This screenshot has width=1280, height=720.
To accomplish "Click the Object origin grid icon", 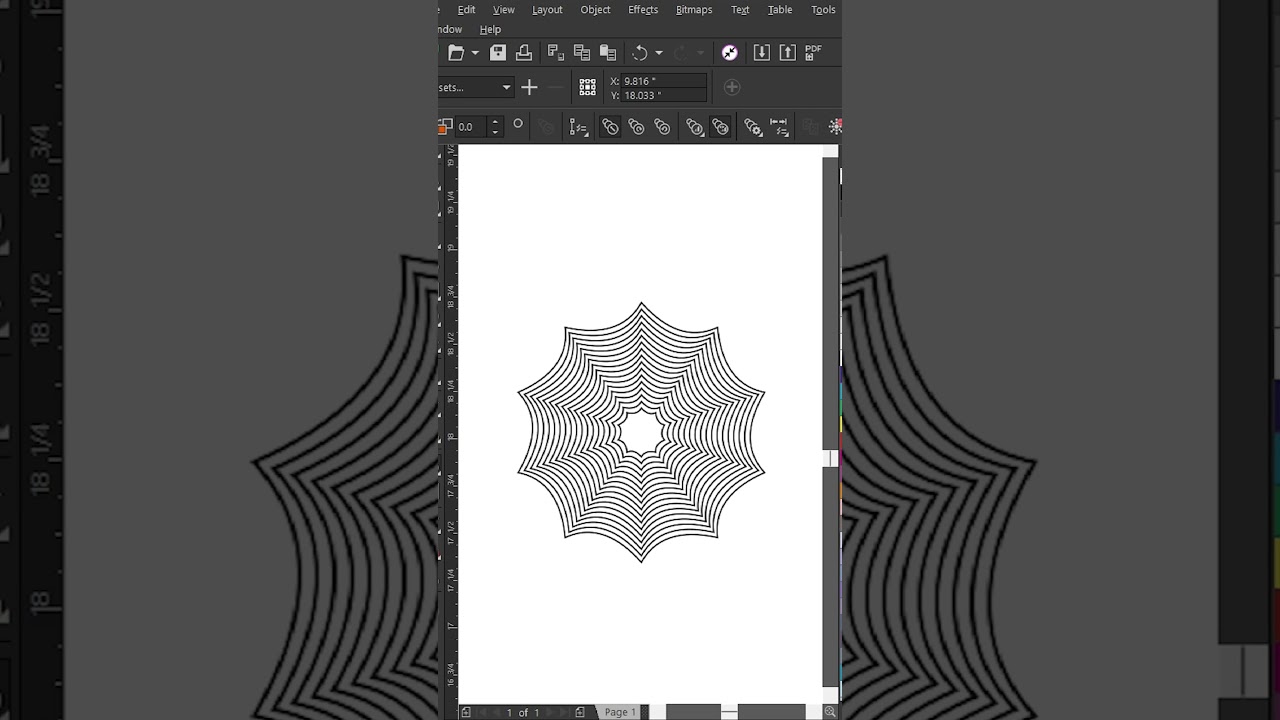I will click(x=588, y=88).
